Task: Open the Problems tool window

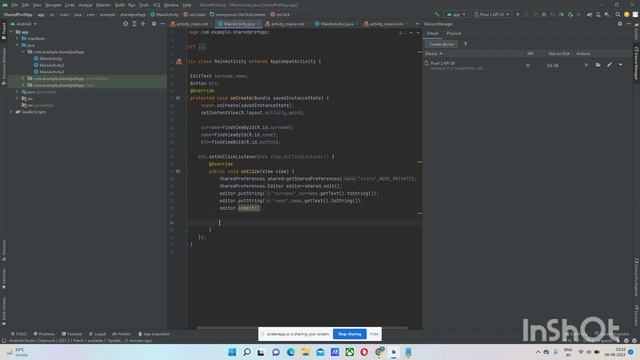Action: [44, 334]
